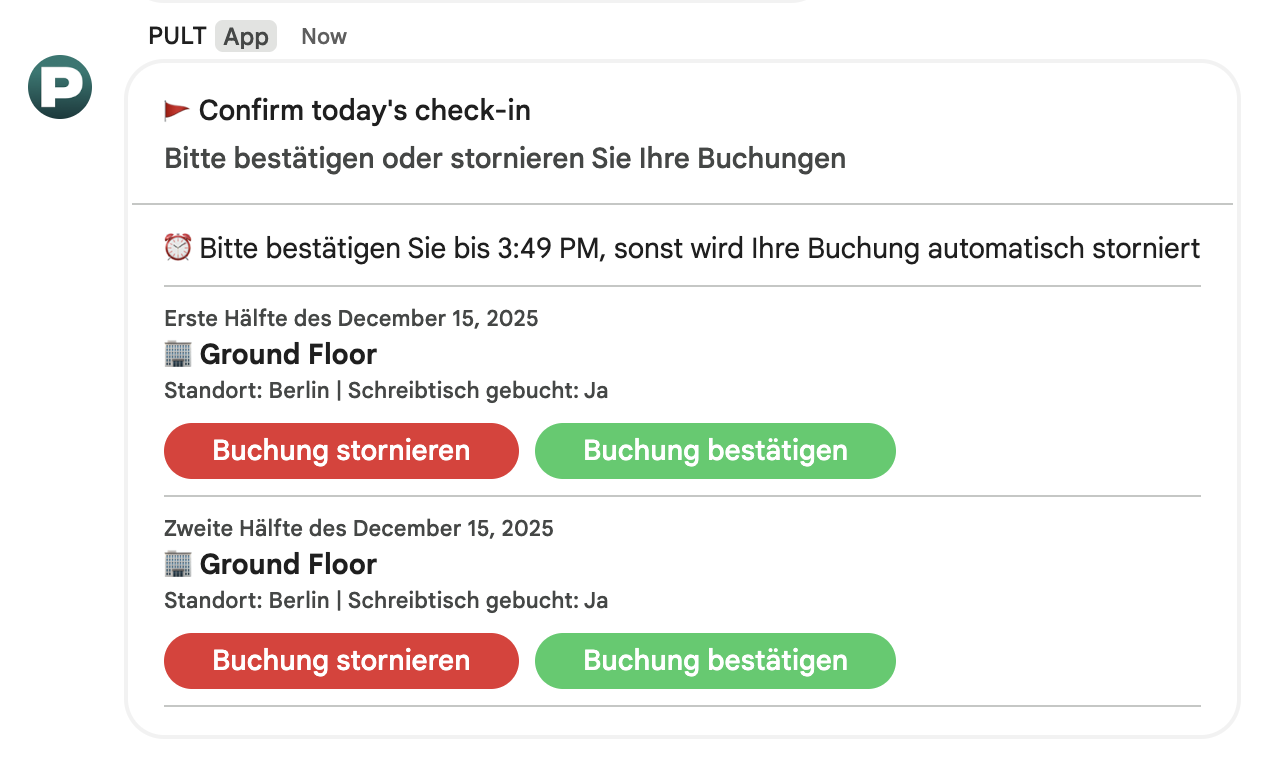This screenshot has width=1278, height=760.
Task: Click the Erste Hälfte des December 15 label
Action: tap(351, 319)
